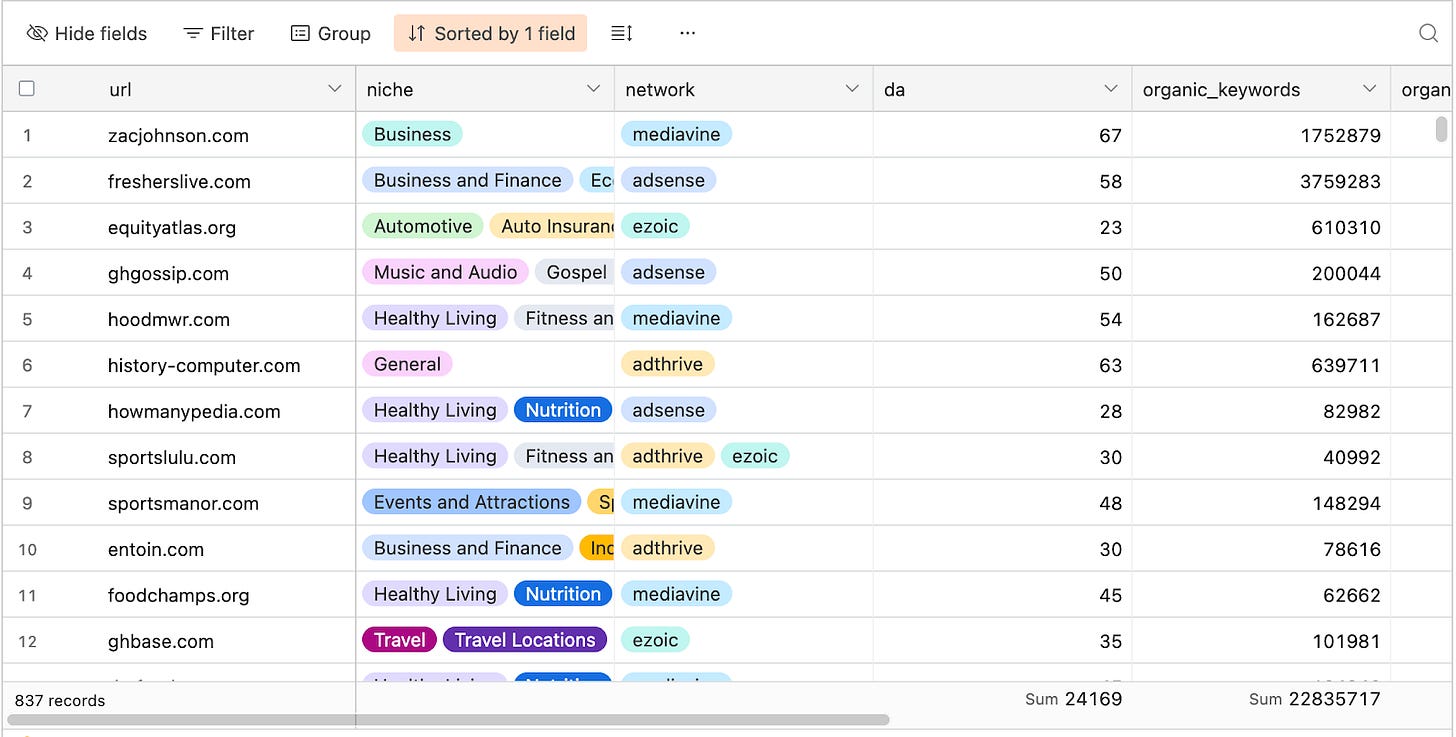The width and height of the screenshot is (1456, 737).
Task: Click the ezoic tag in sportslulu.com row
Action: click(755, 456)
